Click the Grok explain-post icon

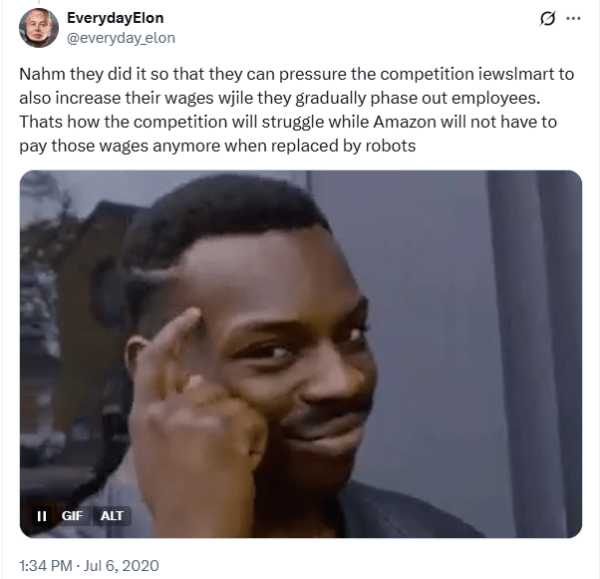tap(547, 18)
